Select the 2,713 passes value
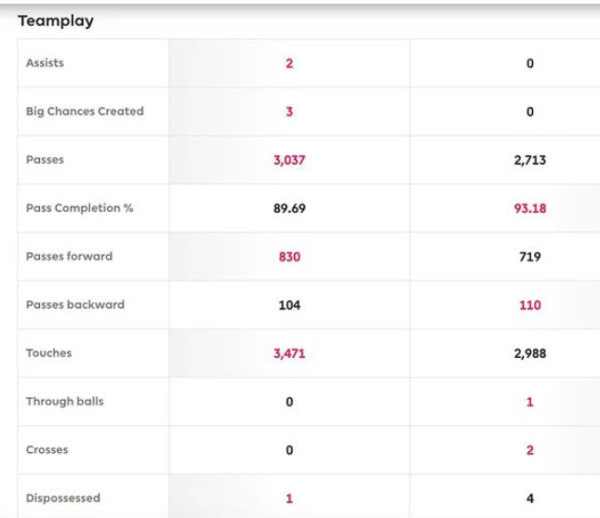The height and width of the screenshot is (518, 600). pos(529,160)
